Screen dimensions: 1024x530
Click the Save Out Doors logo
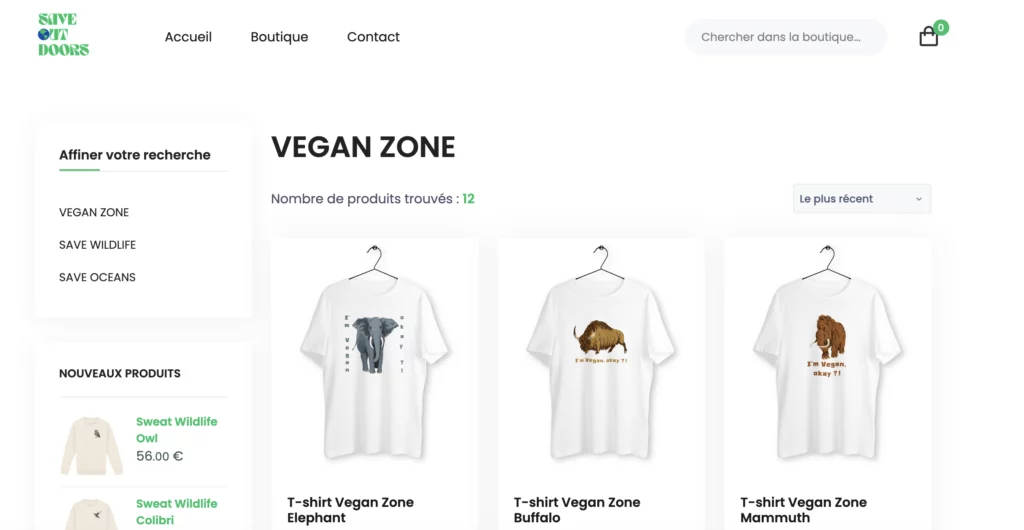(63, 35)
